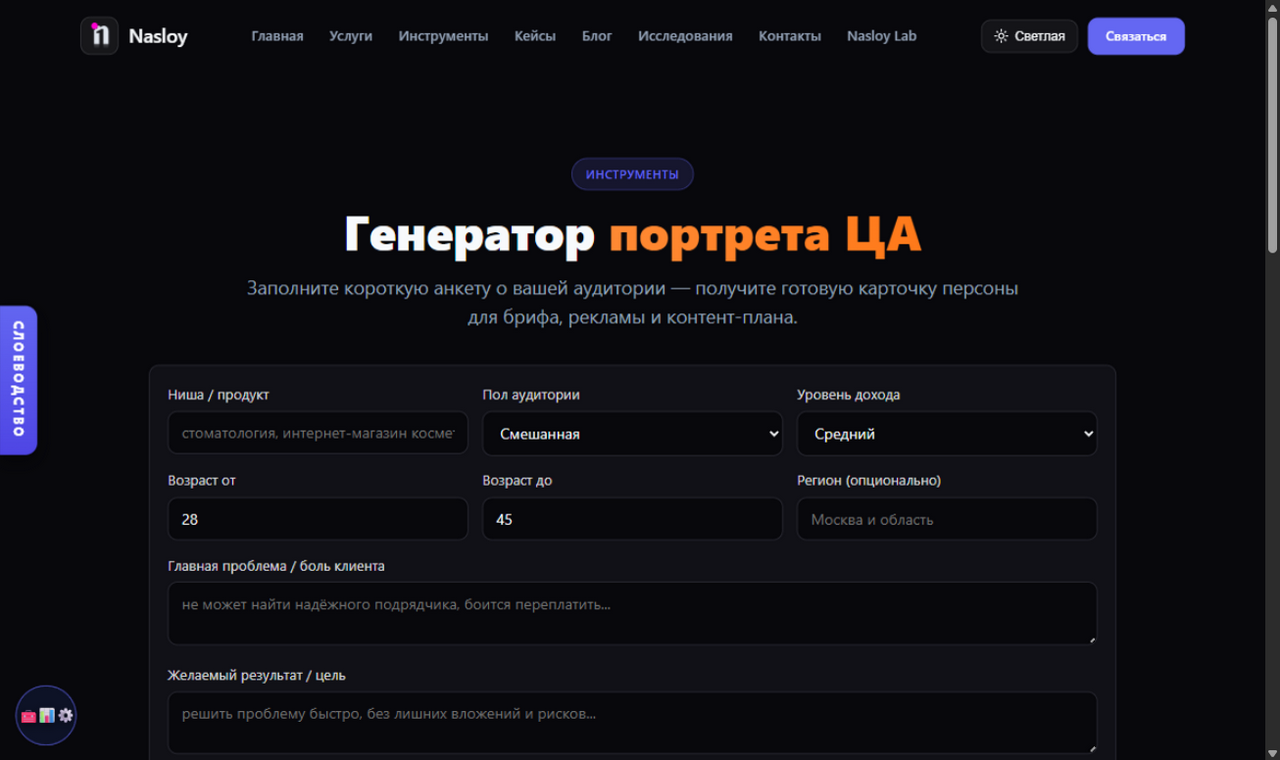Open the Nasloy Lab link
Screen dimensions: 1280x760
881,36
